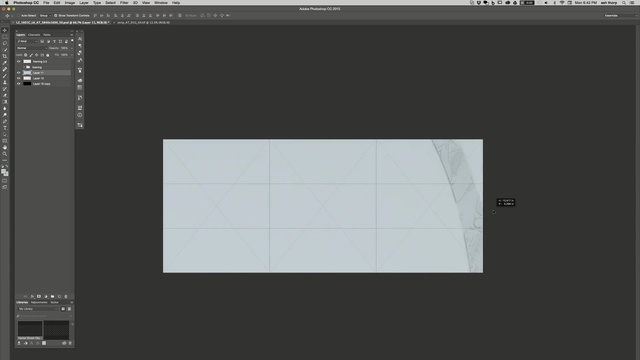Open the My Library dropdown
Image resolution: width=640 pixels, height=360 pixels.
[38, 309]
